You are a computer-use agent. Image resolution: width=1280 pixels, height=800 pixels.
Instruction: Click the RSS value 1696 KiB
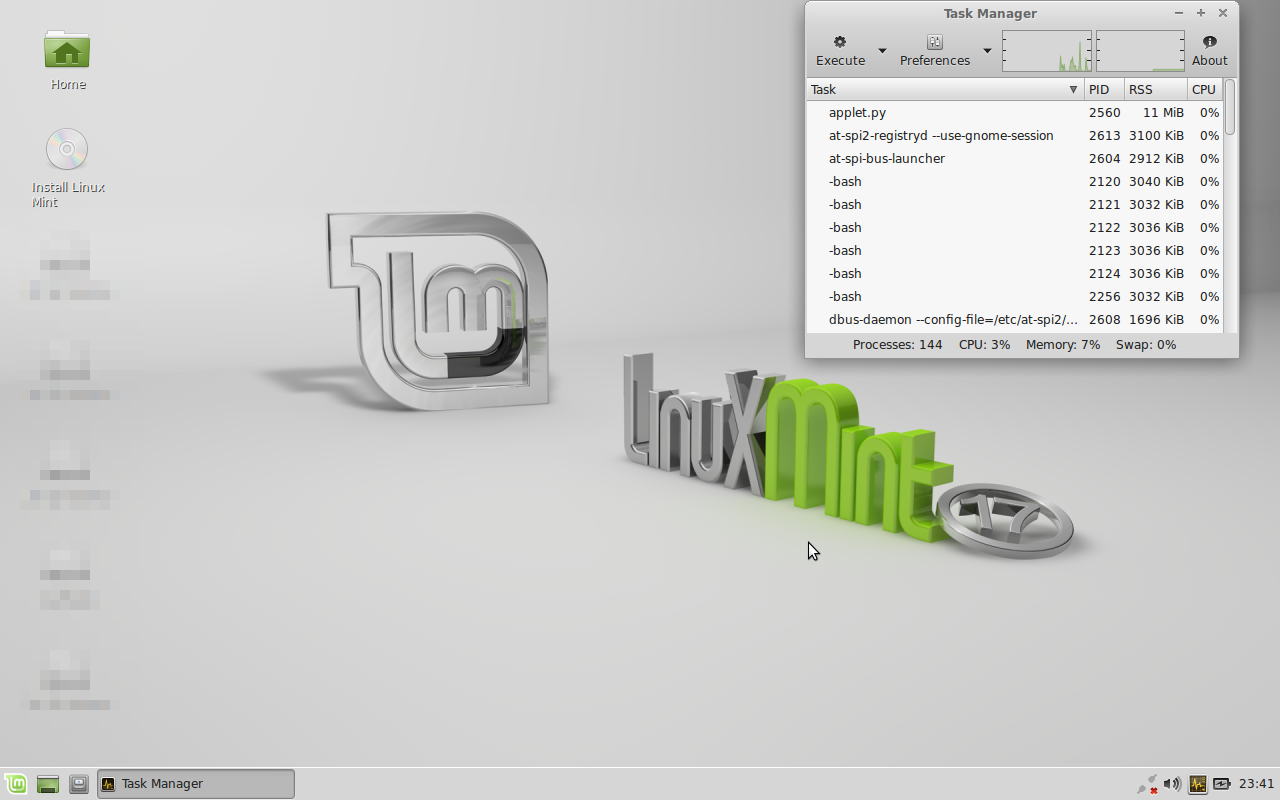[1156, 320]
